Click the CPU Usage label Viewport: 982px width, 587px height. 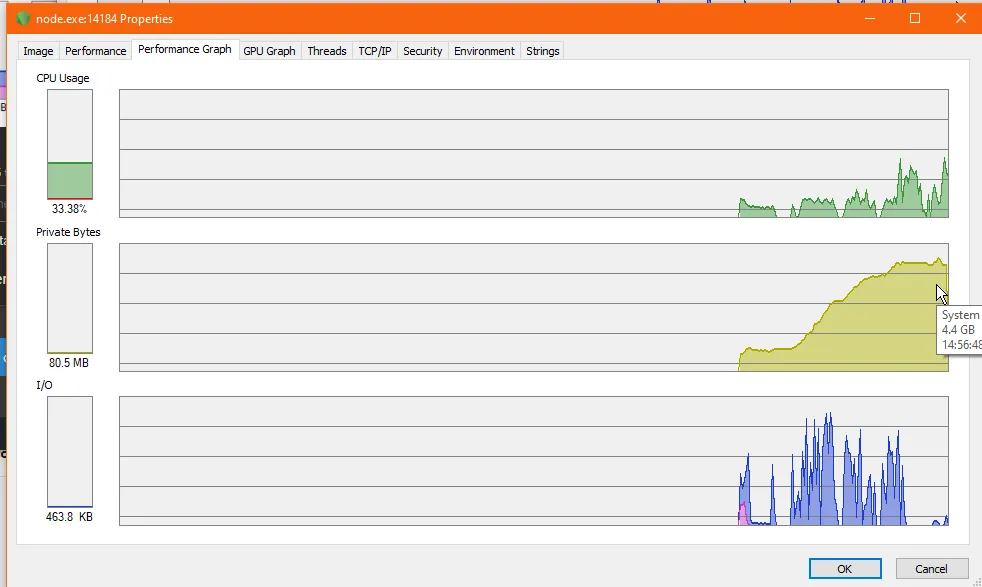pos(63,78)
